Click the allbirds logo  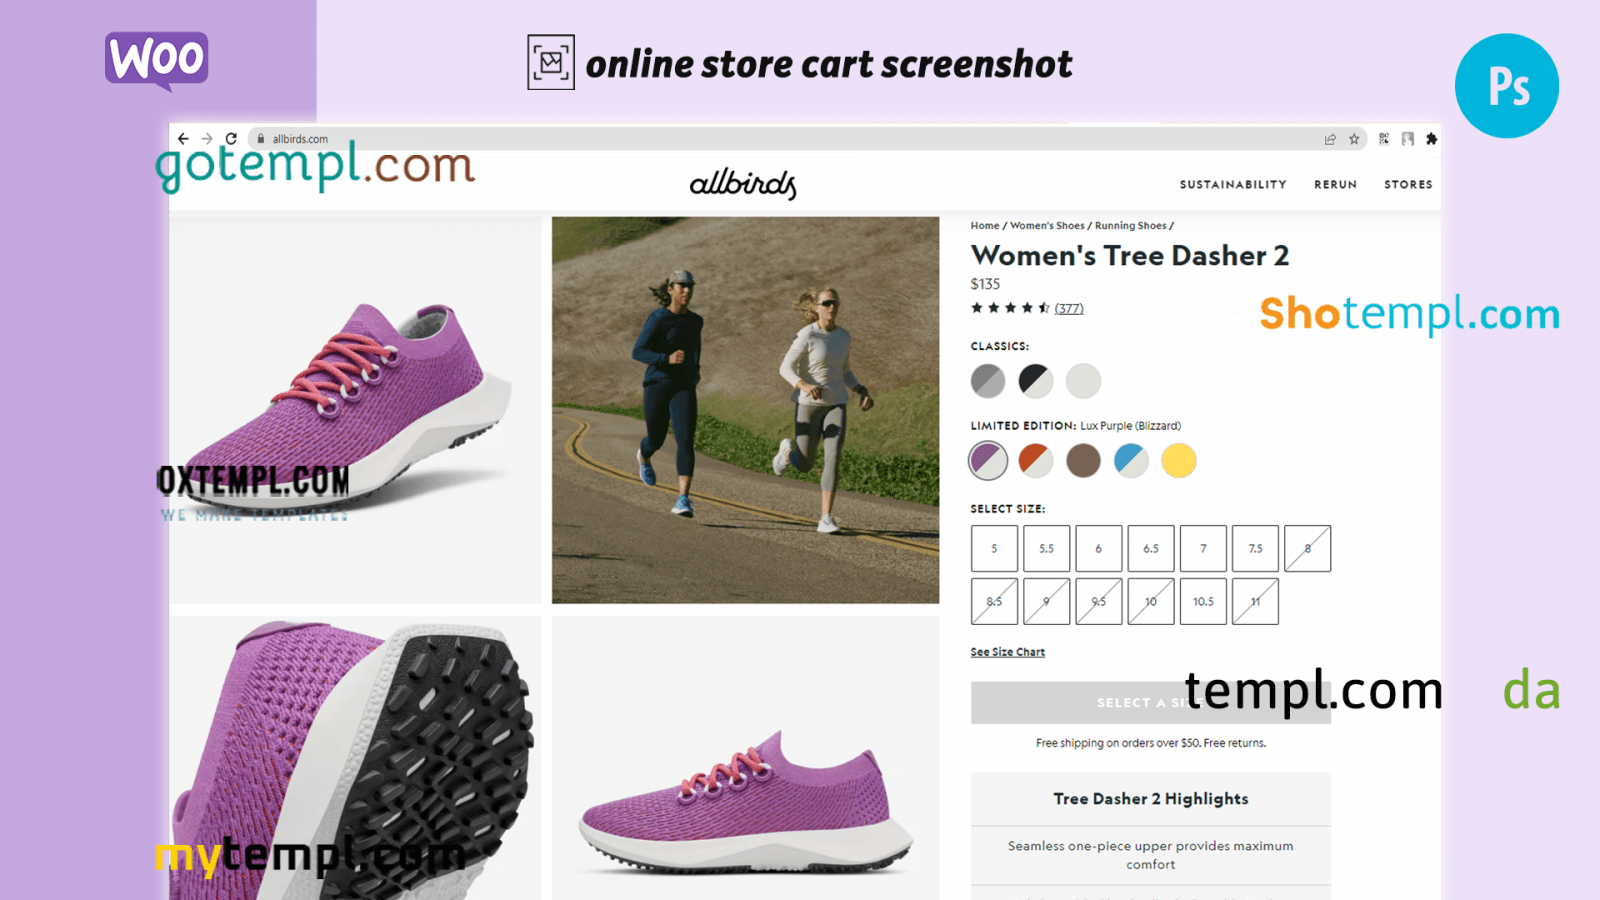point(743,184)
